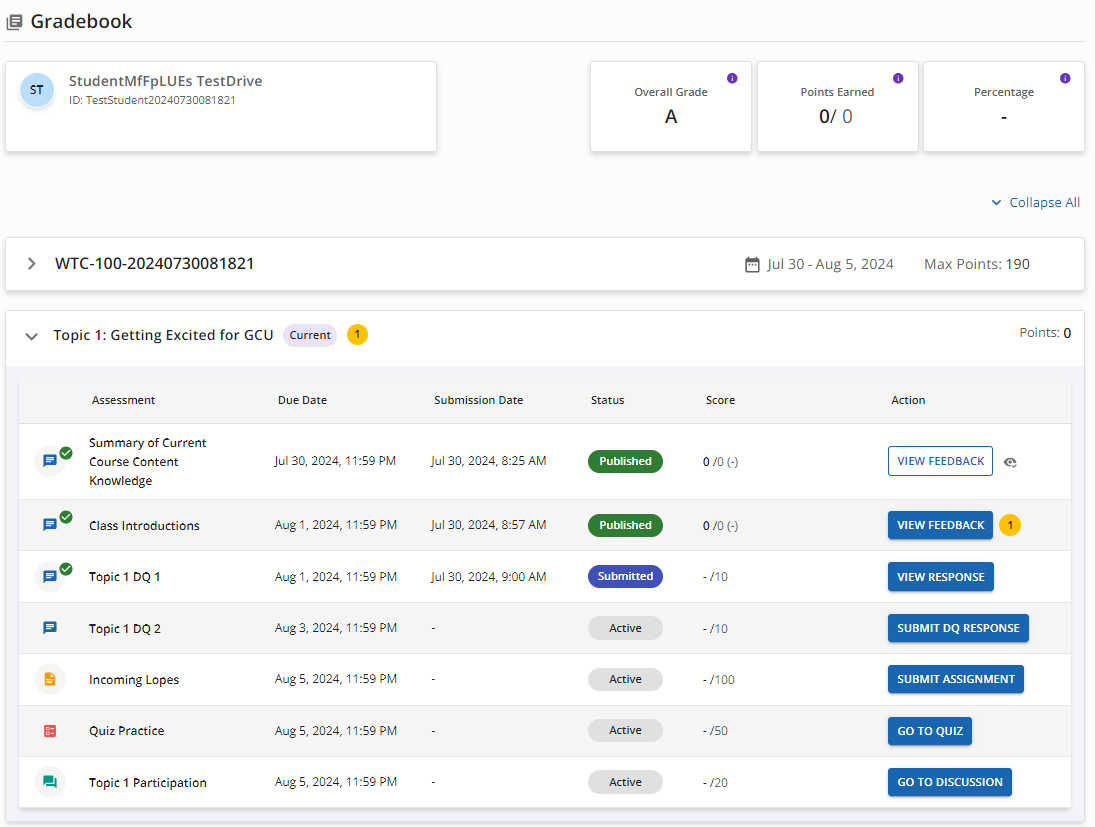Click the Submitted status of Topic 1 DQ 1

coord(625,576)
